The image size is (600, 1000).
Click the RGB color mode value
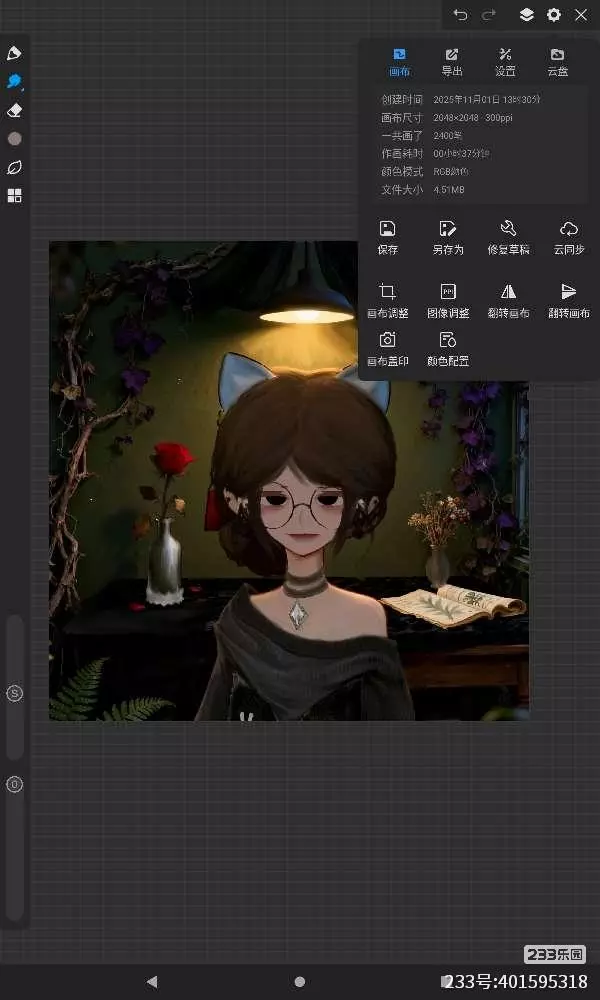click(451, 172)
